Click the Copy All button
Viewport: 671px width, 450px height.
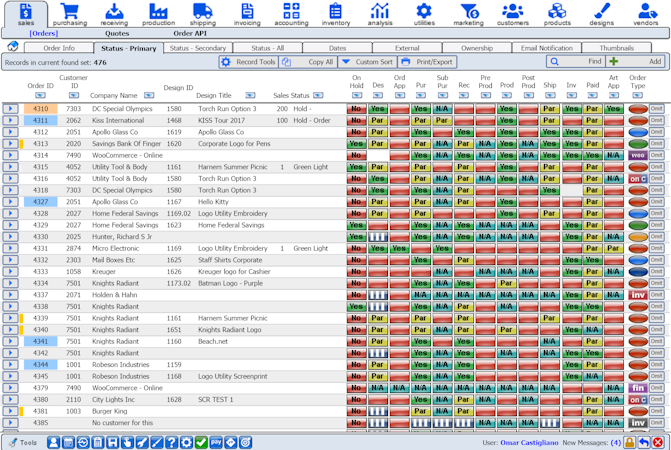[x=308, y=62]
